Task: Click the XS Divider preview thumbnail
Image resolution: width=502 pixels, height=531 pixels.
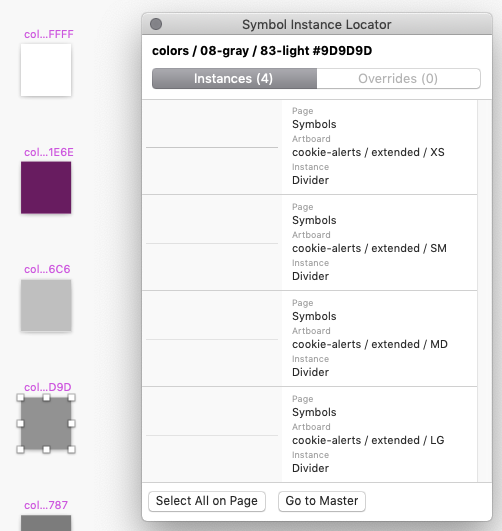Action: [x=212, y=147]
